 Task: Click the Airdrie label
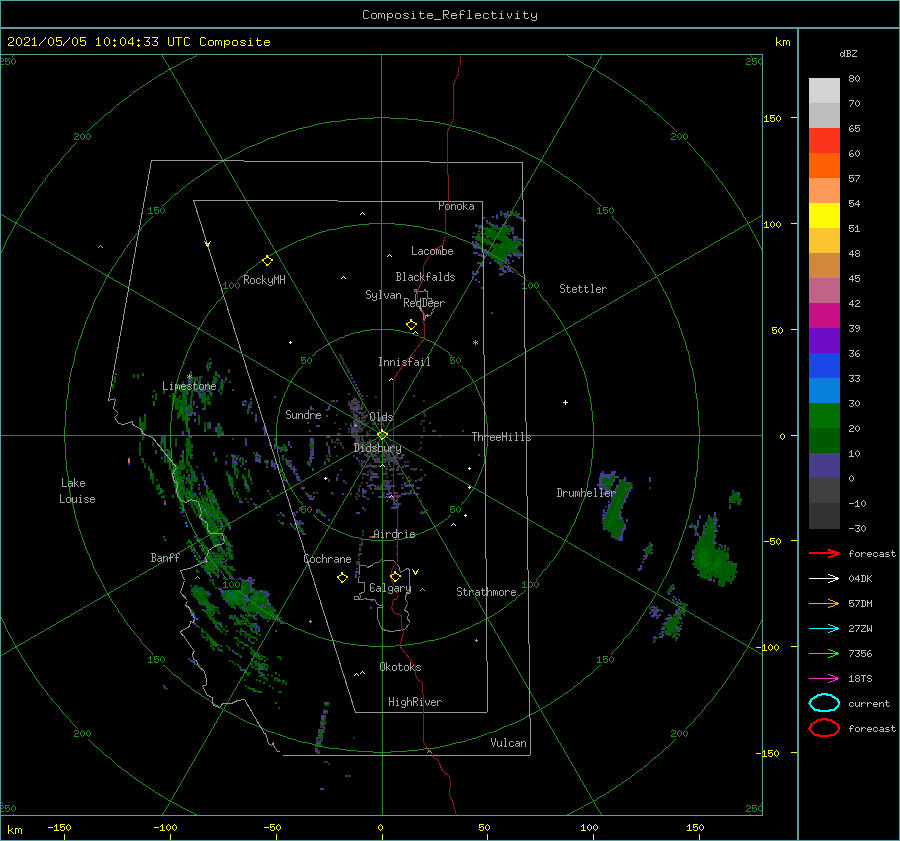pos(394,534)
